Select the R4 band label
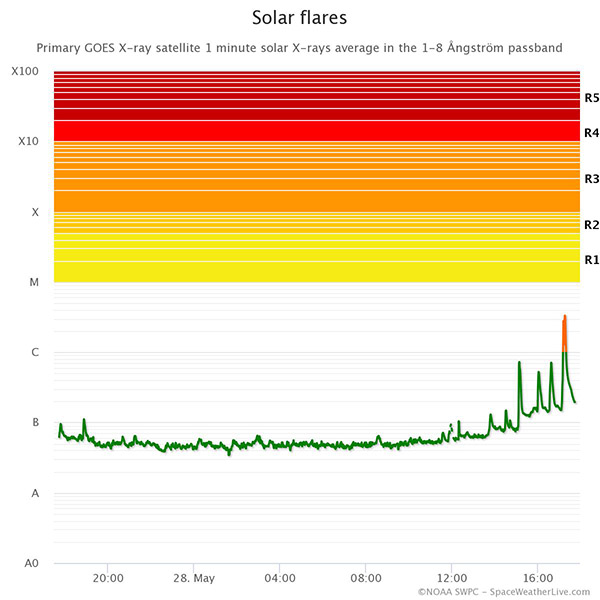The height and width of the screenshot is (600, 600). pyautogui.click(x=591, y=133)
